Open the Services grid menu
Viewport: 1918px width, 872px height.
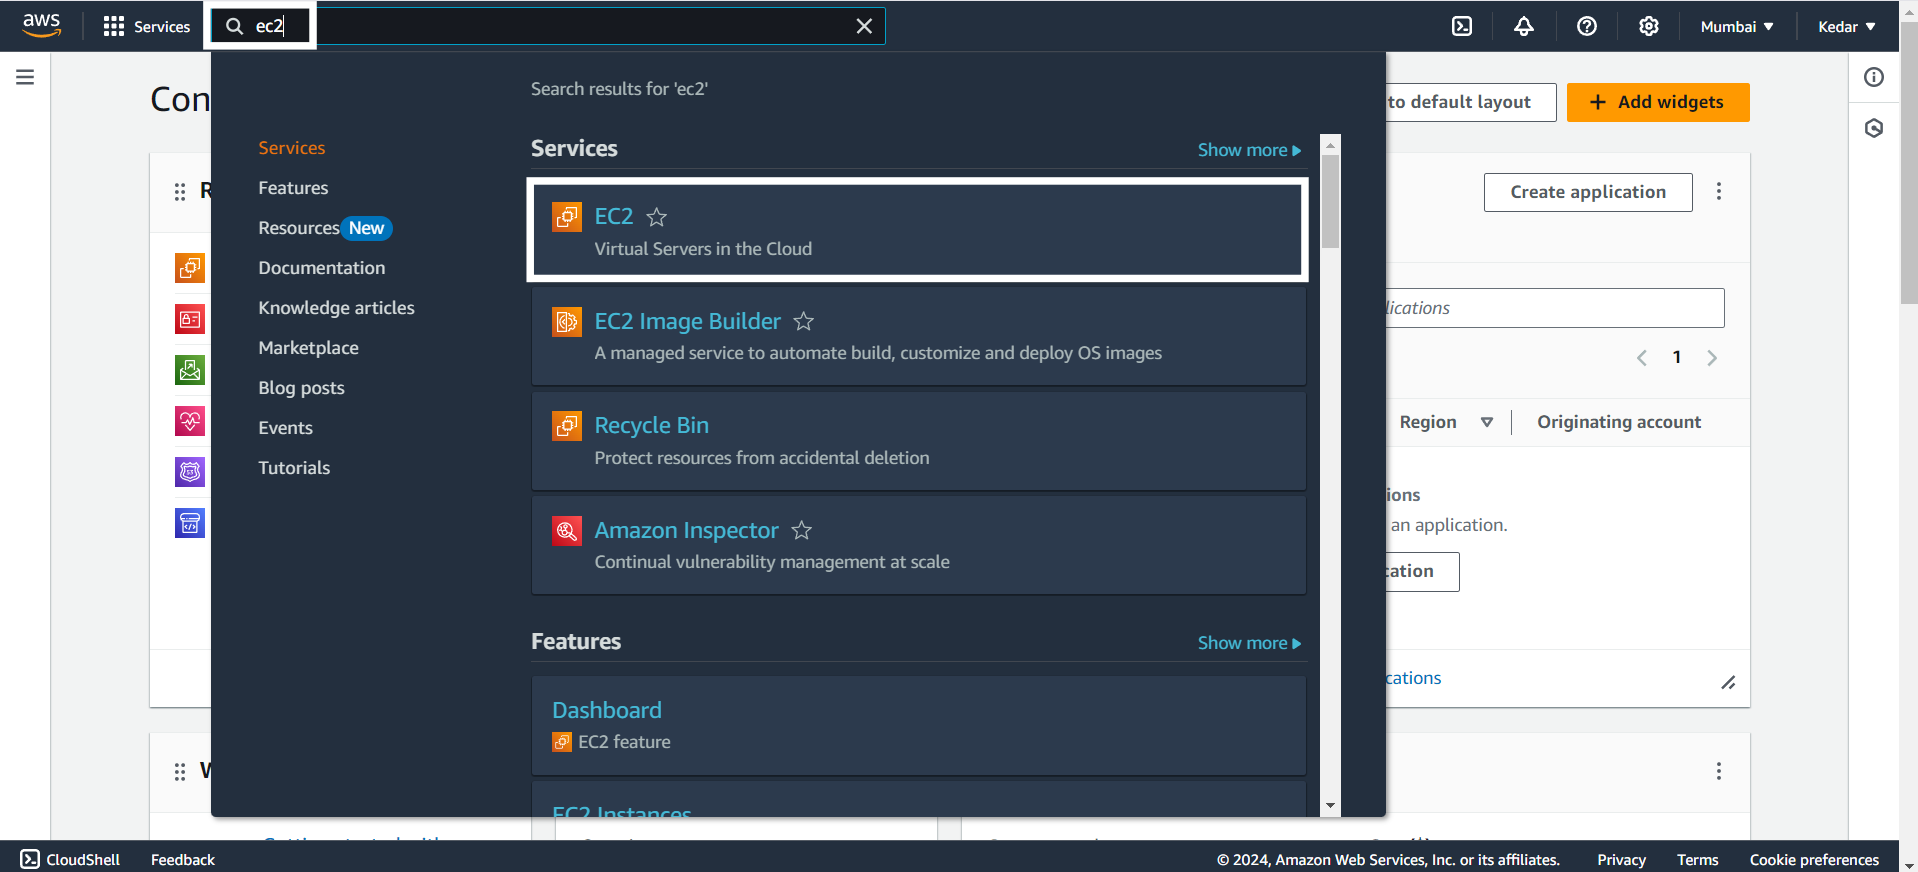(146, 26)
